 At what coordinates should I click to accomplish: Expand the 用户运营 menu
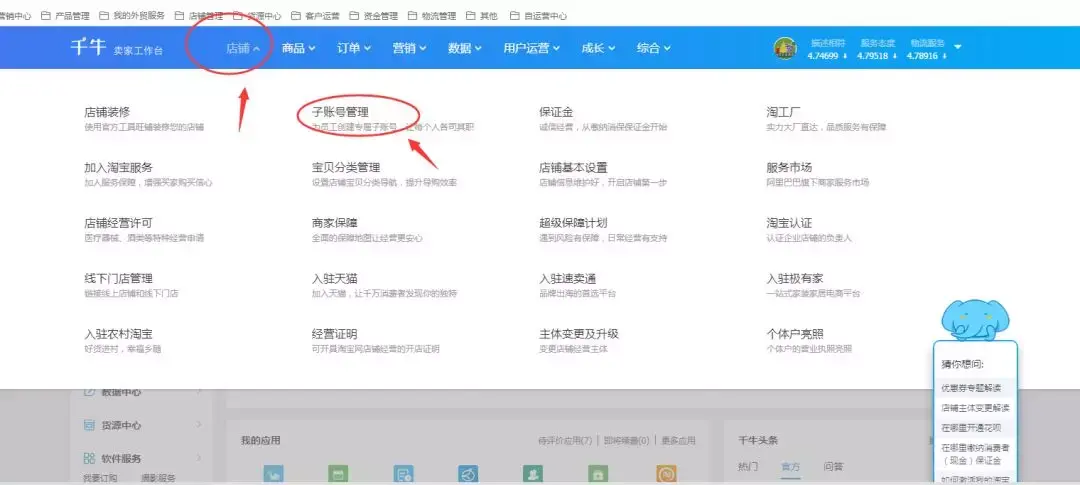(x=532, y=48)
